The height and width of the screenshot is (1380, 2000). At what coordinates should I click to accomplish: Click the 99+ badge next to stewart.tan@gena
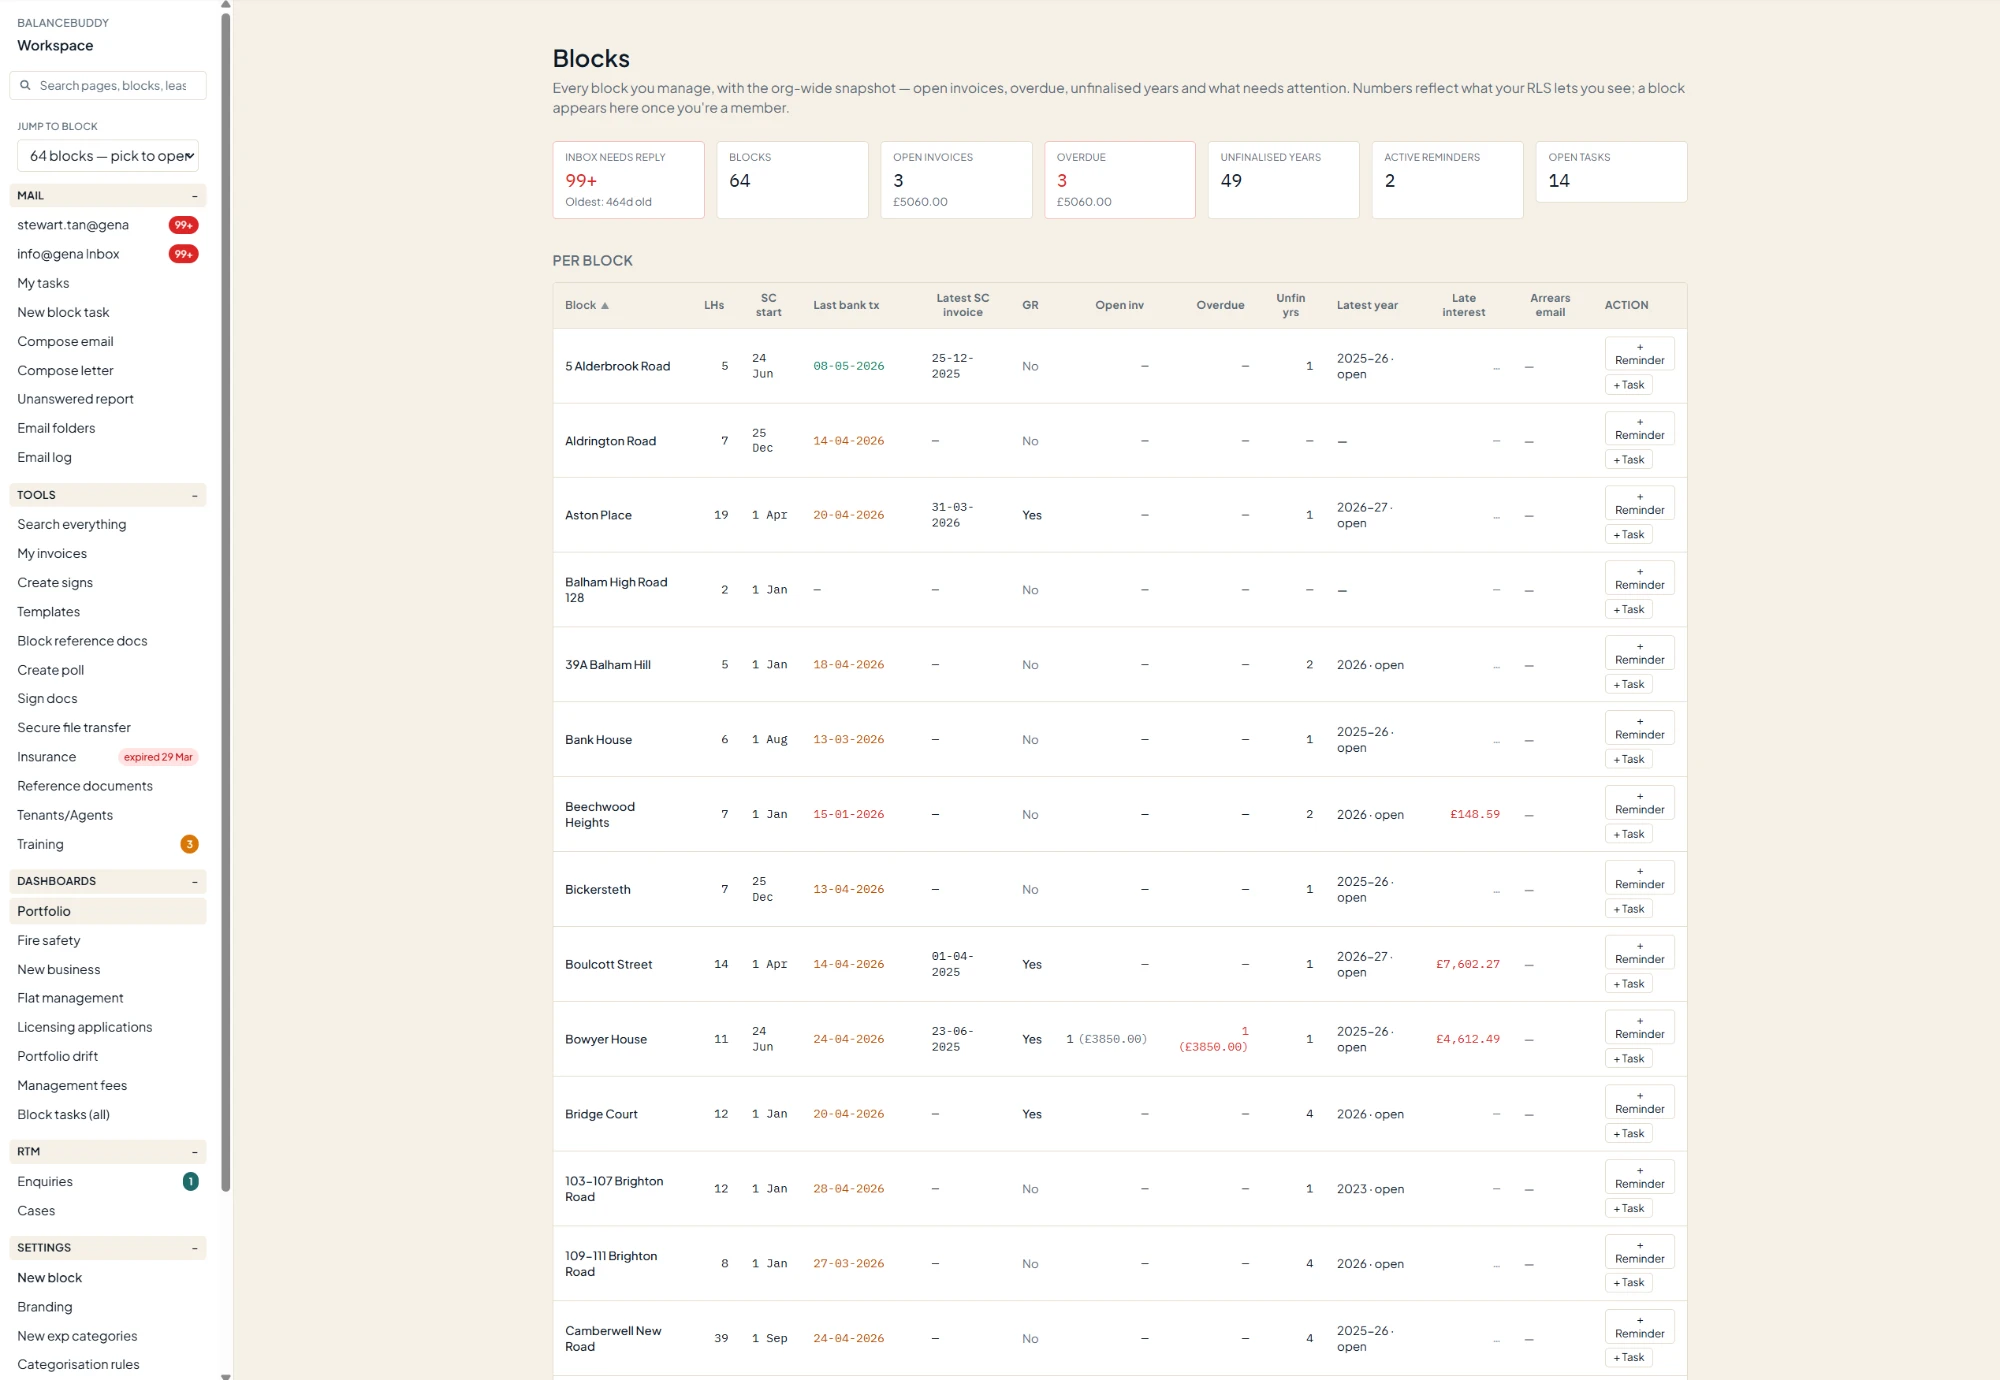183,225
